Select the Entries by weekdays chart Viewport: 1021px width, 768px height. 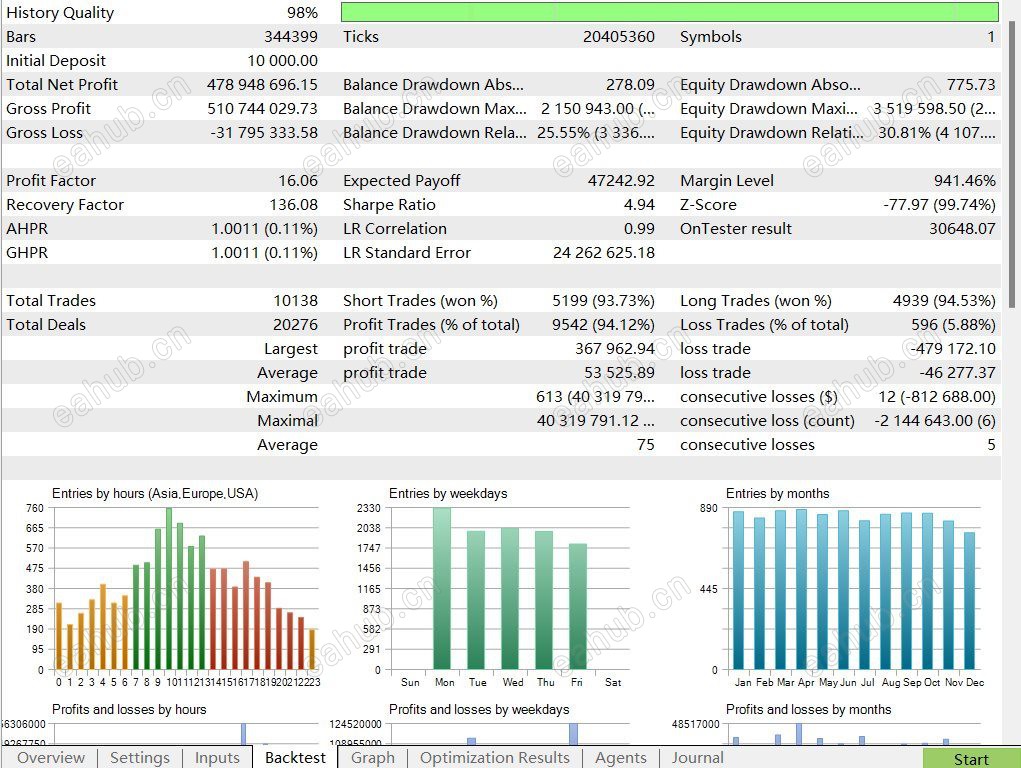point(511,588)
